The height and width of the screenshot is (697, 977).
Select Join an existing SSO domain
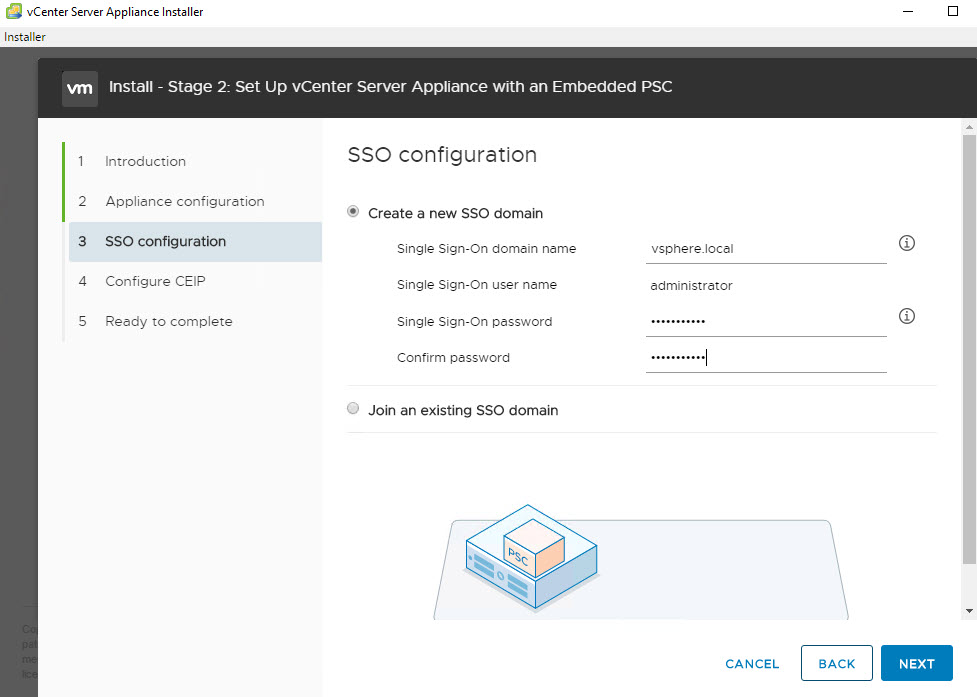(x=352, y=409)
